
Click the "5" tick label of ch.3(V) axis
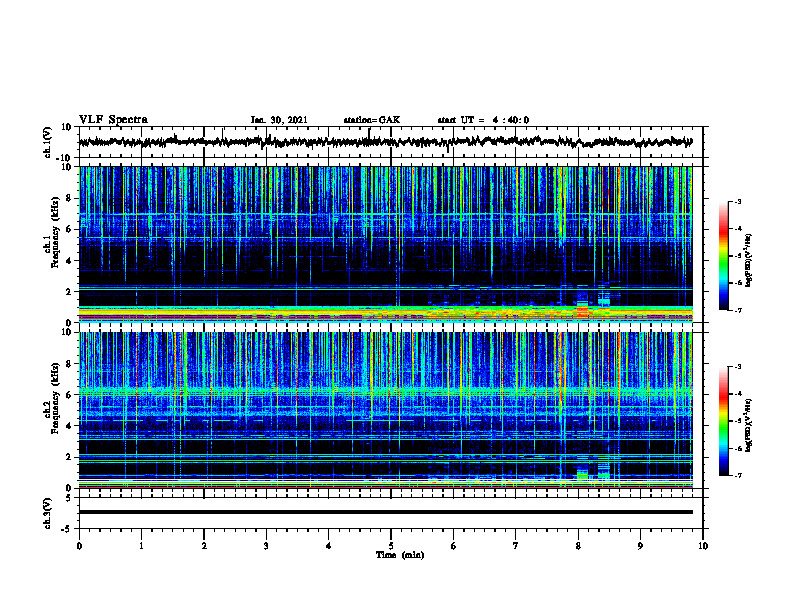click(70, 497)
